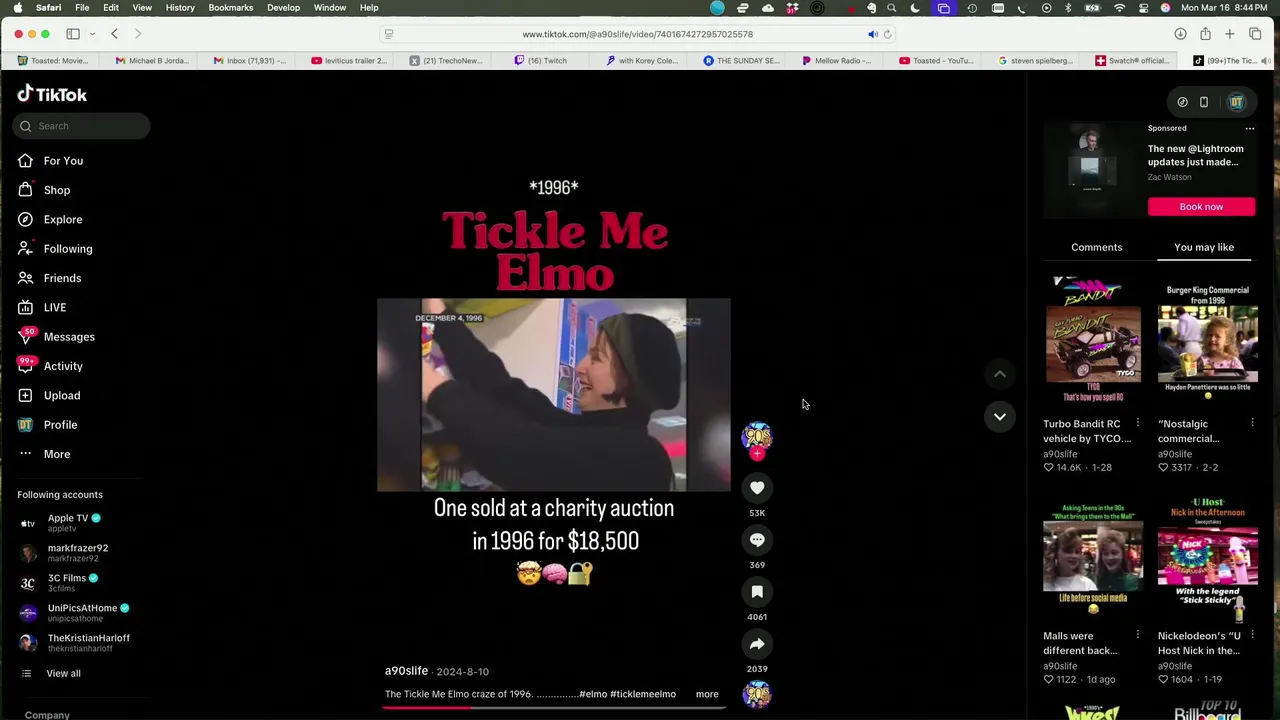Open the Burger King Commercial thumbnail
The width and height of the screenshot is (1280, 720).
tap(1208, 340)
